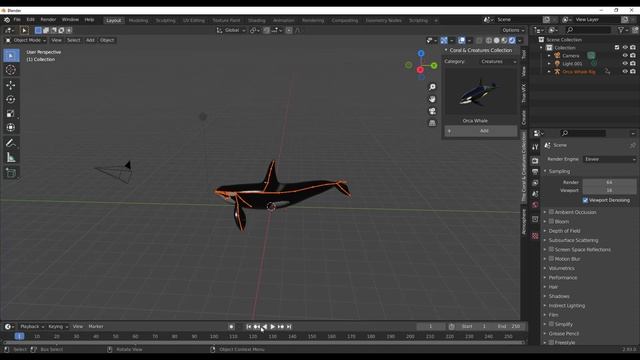Open the Global transform orientation dropdown
640x360 pixels.
(x=231, y=30)
